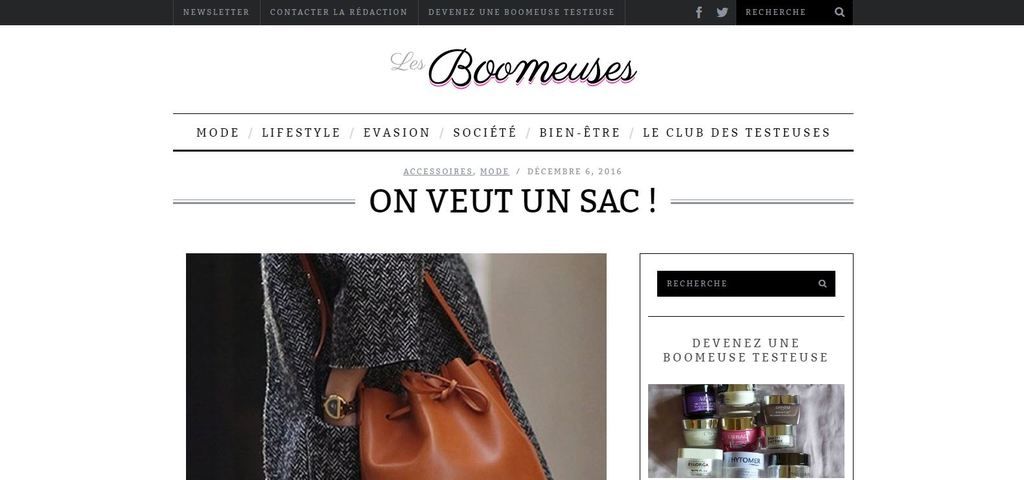1024x480 pixels.
Task: Open Le Club des Testeuses menu
Action: pyautogui.click(x=737, y=133)
